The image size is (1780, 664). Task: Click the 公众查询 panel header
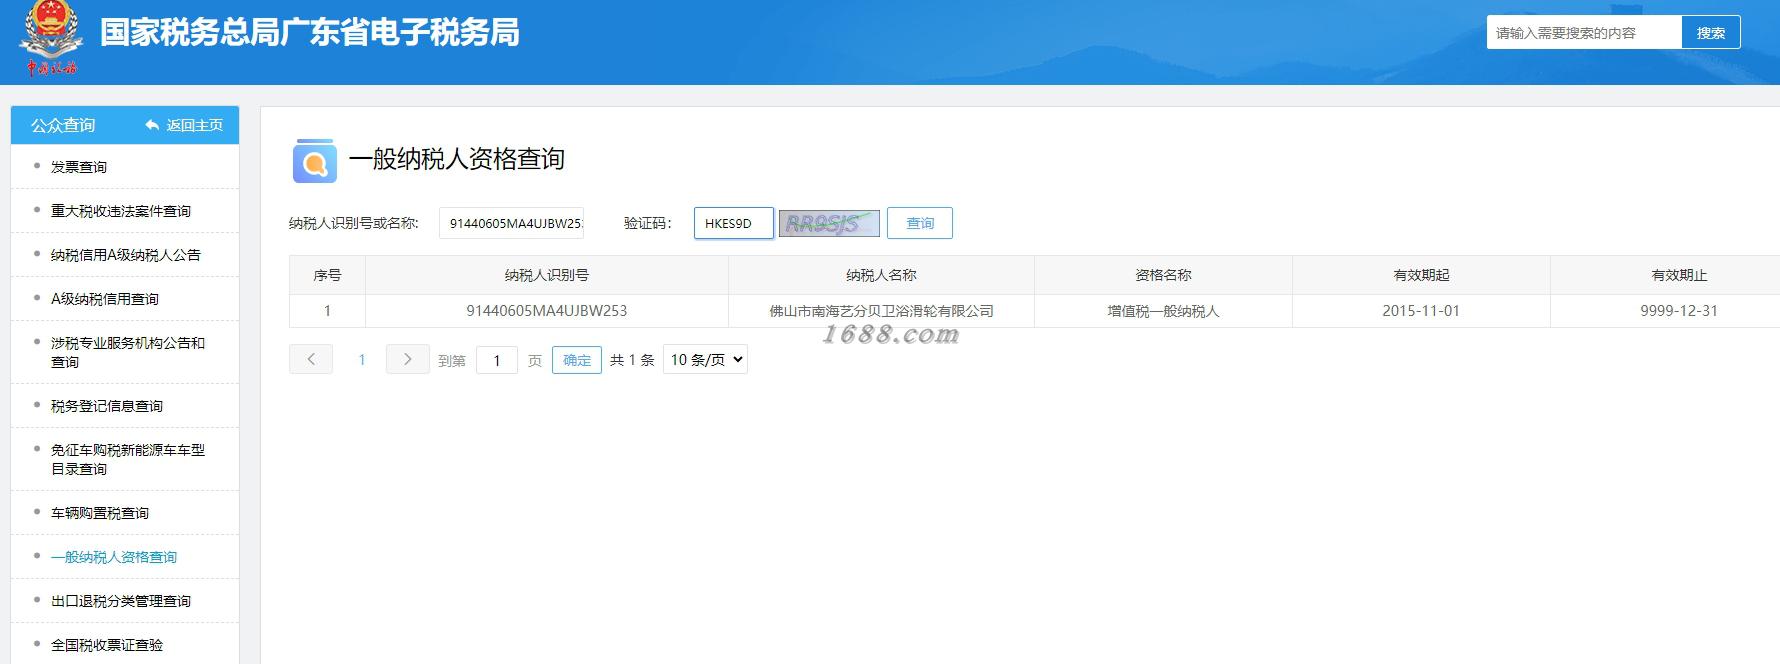[63, 125]
